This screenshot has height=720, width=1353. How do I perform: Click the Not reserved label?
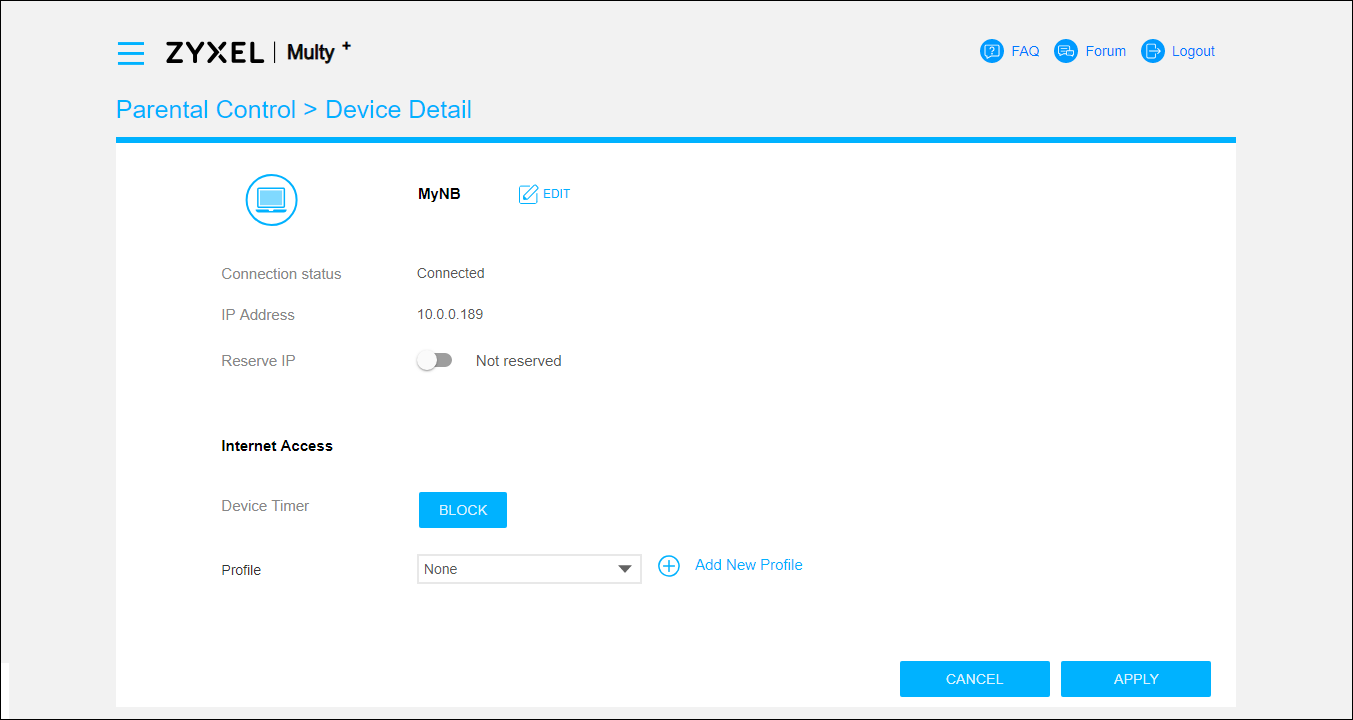(x=519, y=361)
